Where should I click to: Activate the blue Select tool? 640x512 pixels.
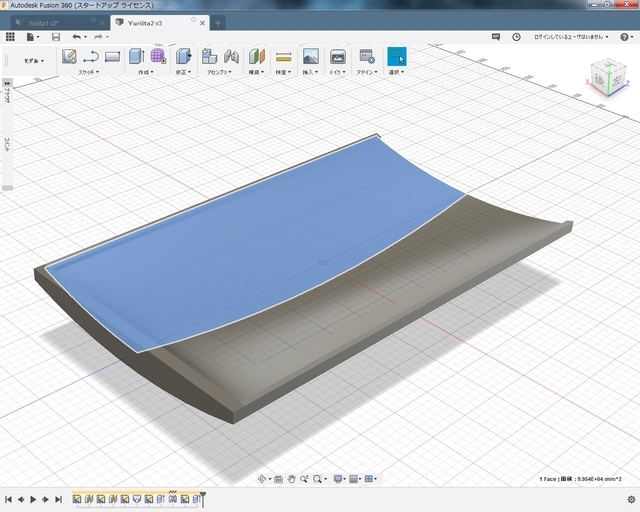[396, 56]
